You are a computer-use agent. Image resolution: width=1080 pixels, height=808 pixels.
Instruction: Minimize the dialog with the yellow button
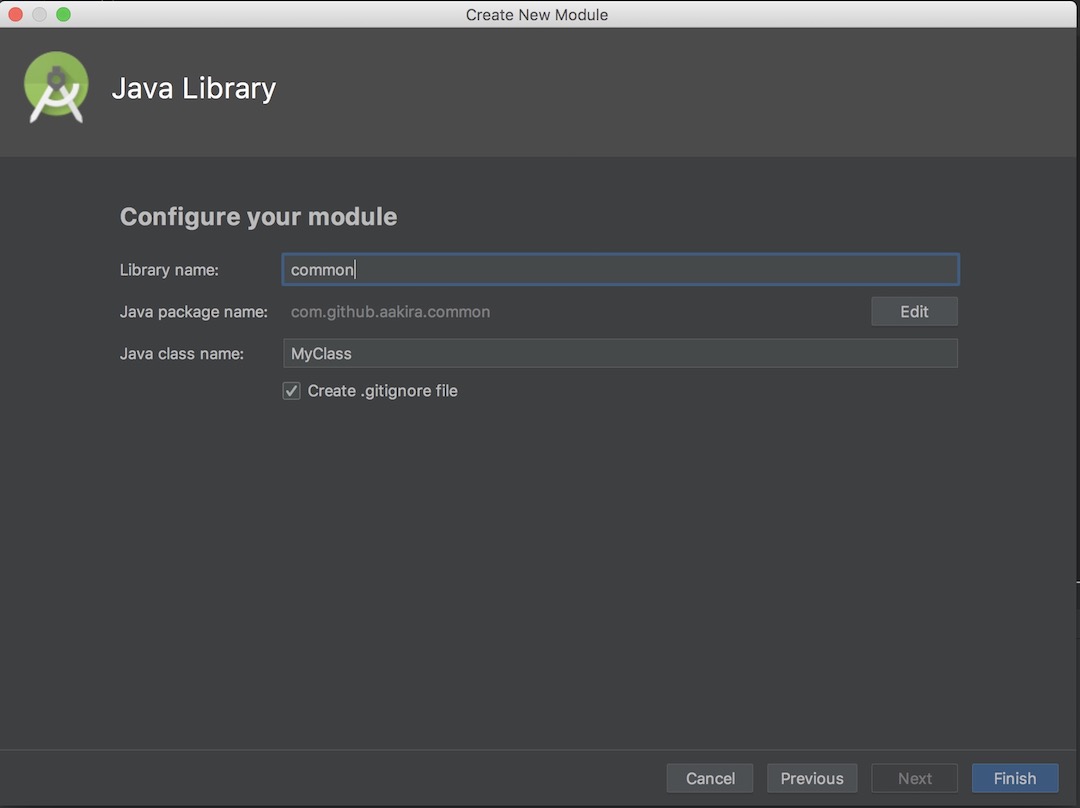[x=39, y=14]
